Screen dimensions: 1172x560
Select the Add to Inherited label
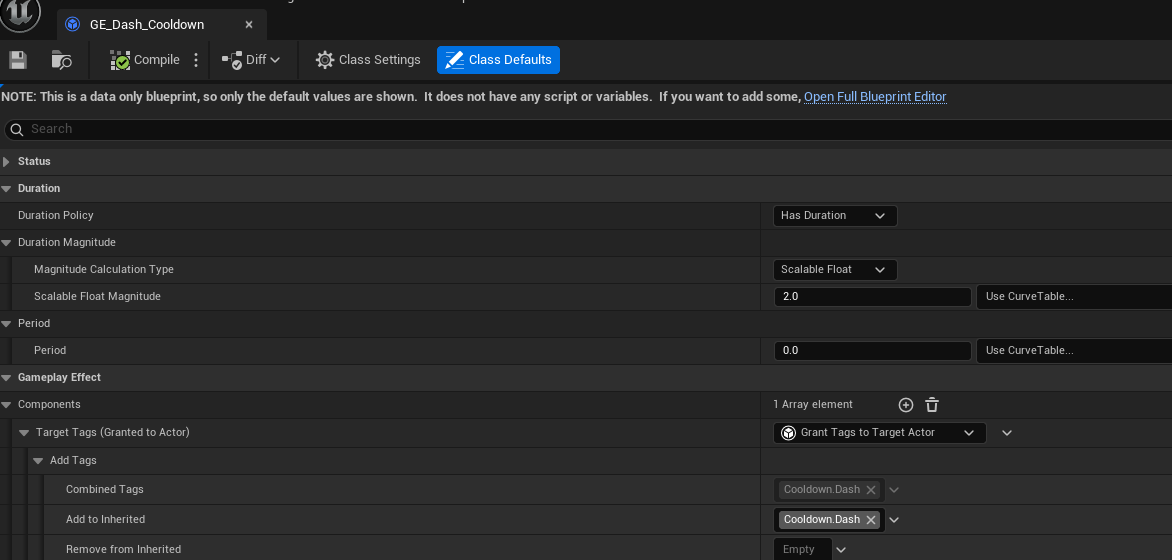105,519
